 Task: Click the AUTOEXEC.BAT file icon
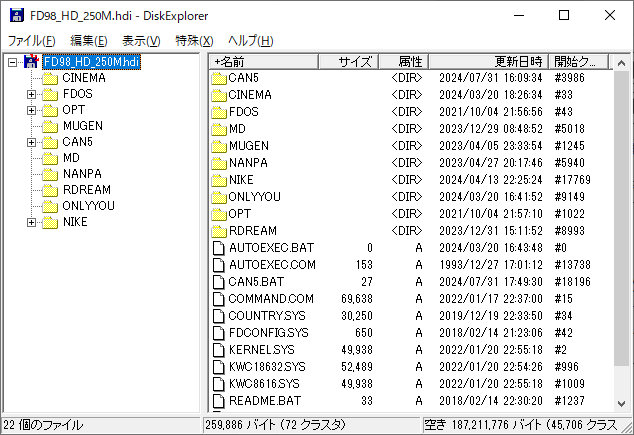(x=220, y=248)
